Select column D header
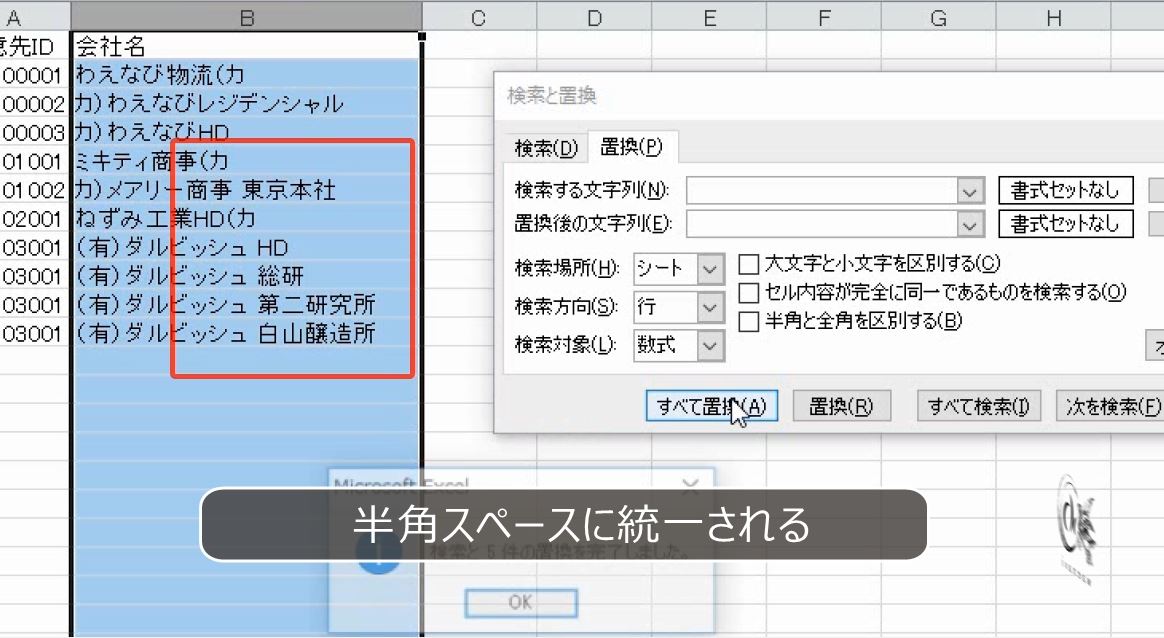 coord(594,17)
